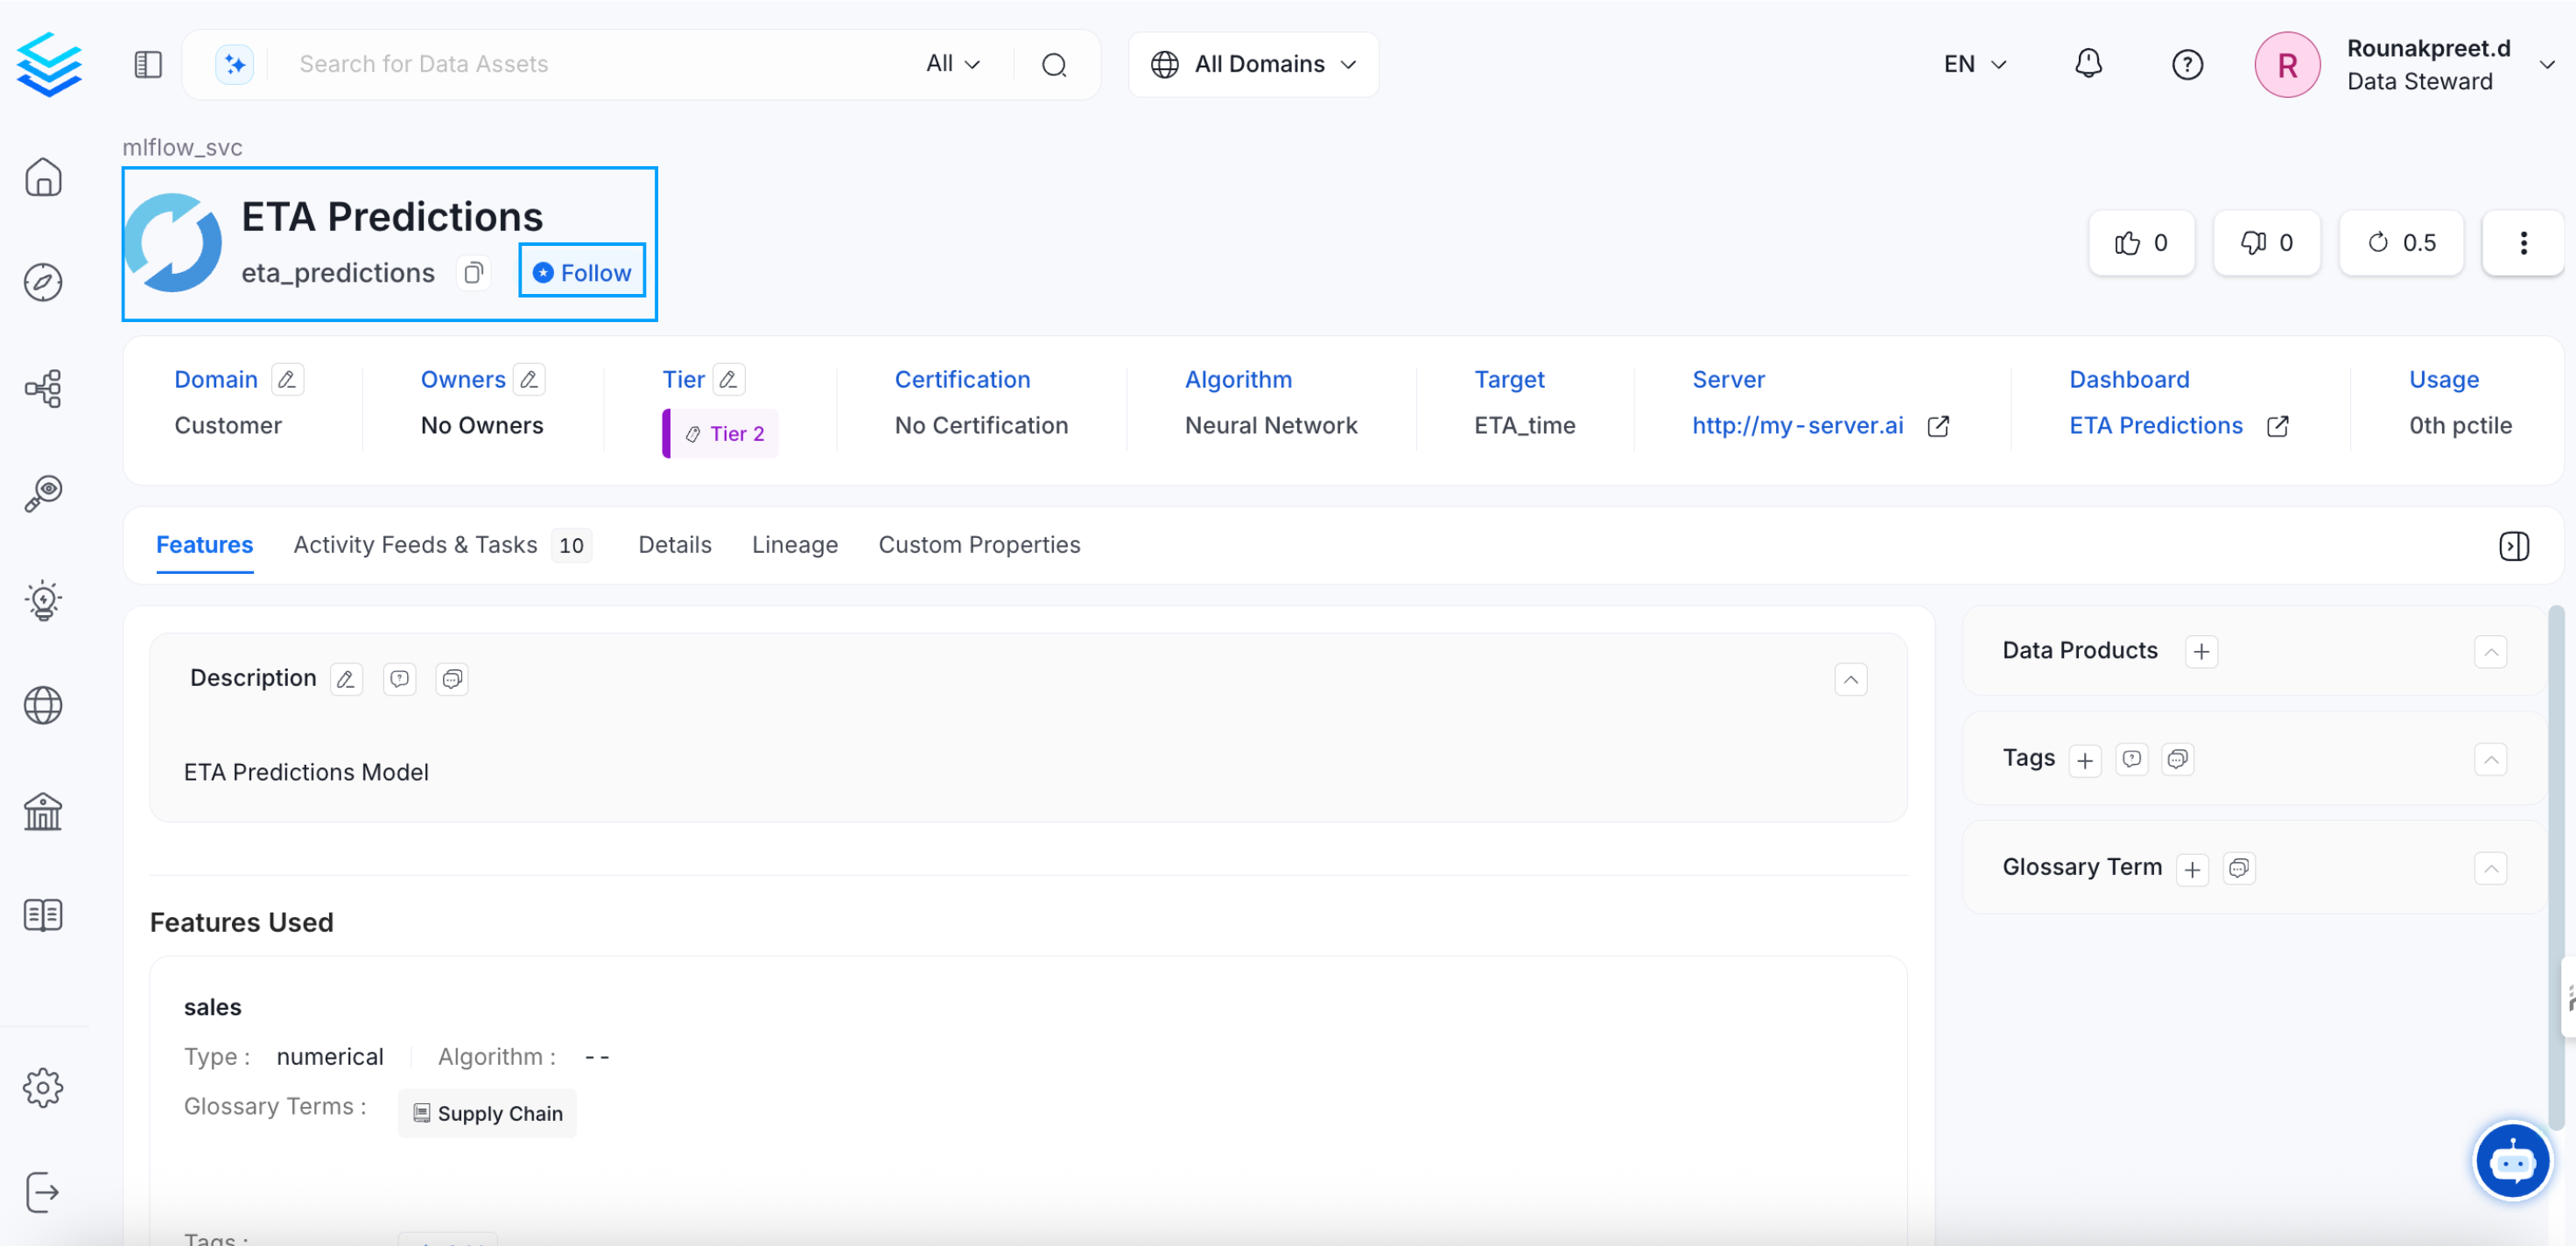This screenshot has width=2576, height=1246.
Task: Open Settings from the sidebar gear
Action: click(43, 1088)
